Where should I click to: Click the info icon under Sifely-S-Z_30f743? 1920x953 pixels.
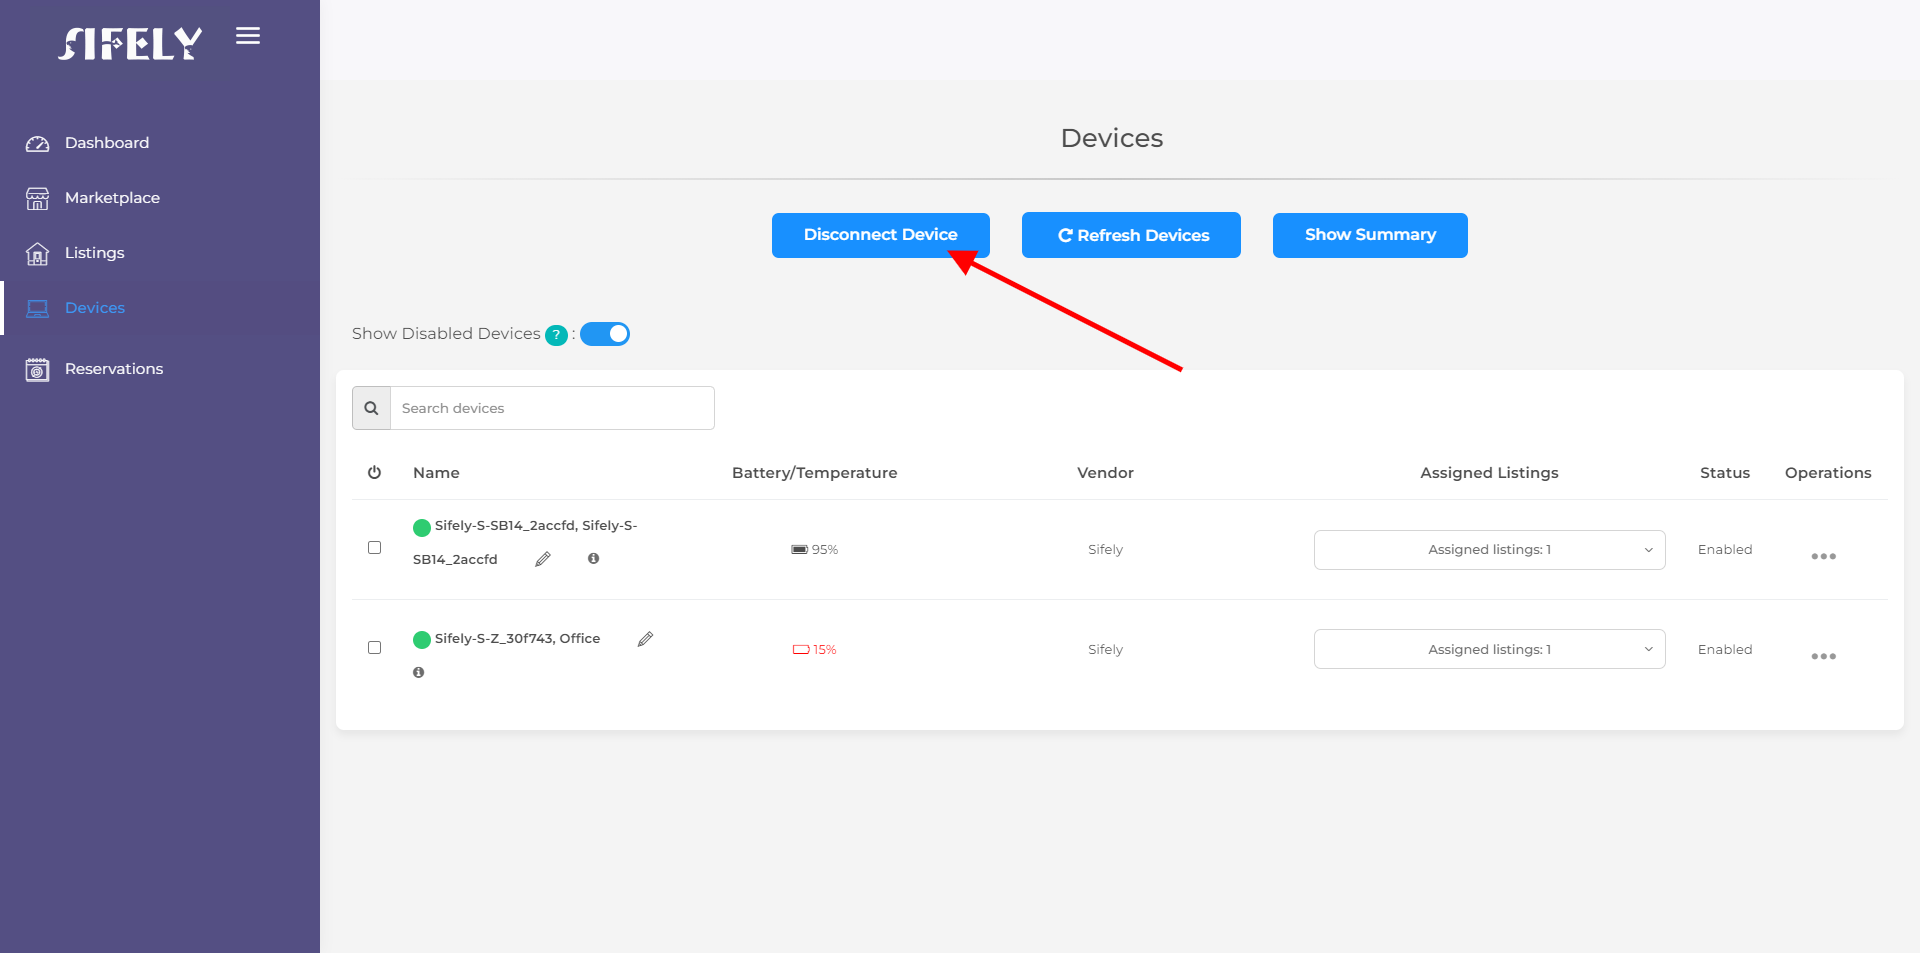click(418, 672)
